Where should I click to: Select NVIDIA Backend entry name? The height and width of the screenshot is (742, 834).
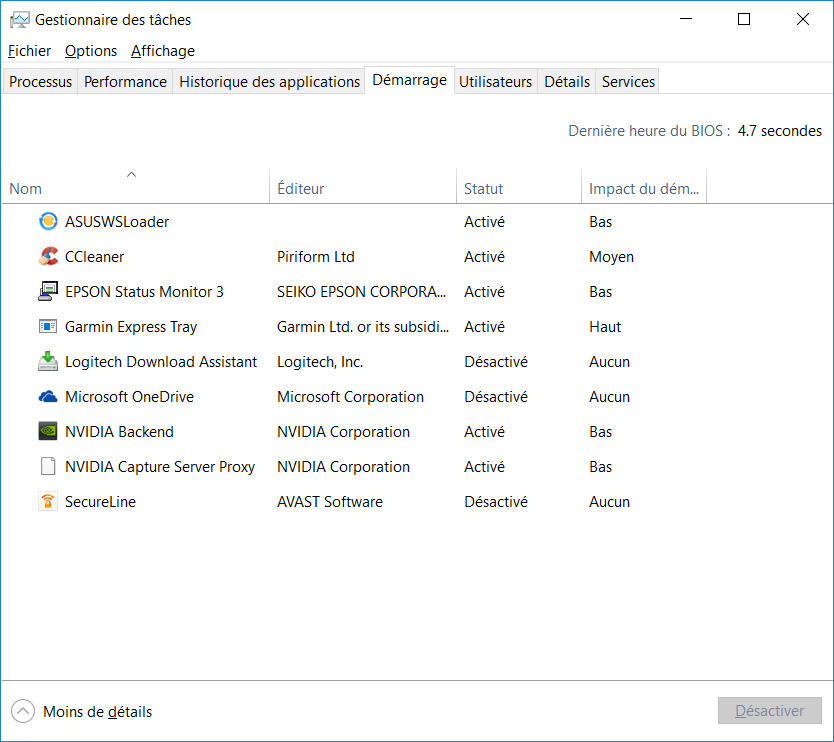pyautogui.click(x=119, y=432)
